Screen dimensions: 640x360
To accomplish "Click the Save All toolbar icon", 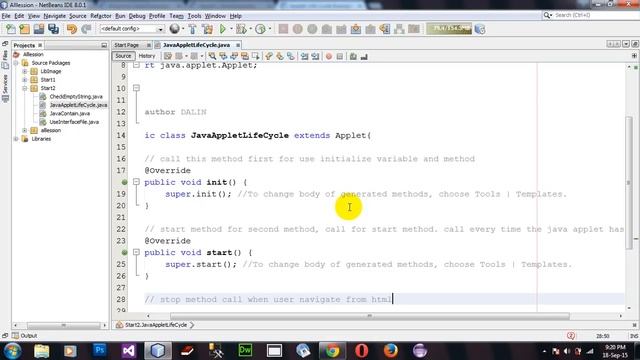I will (53, 29).
